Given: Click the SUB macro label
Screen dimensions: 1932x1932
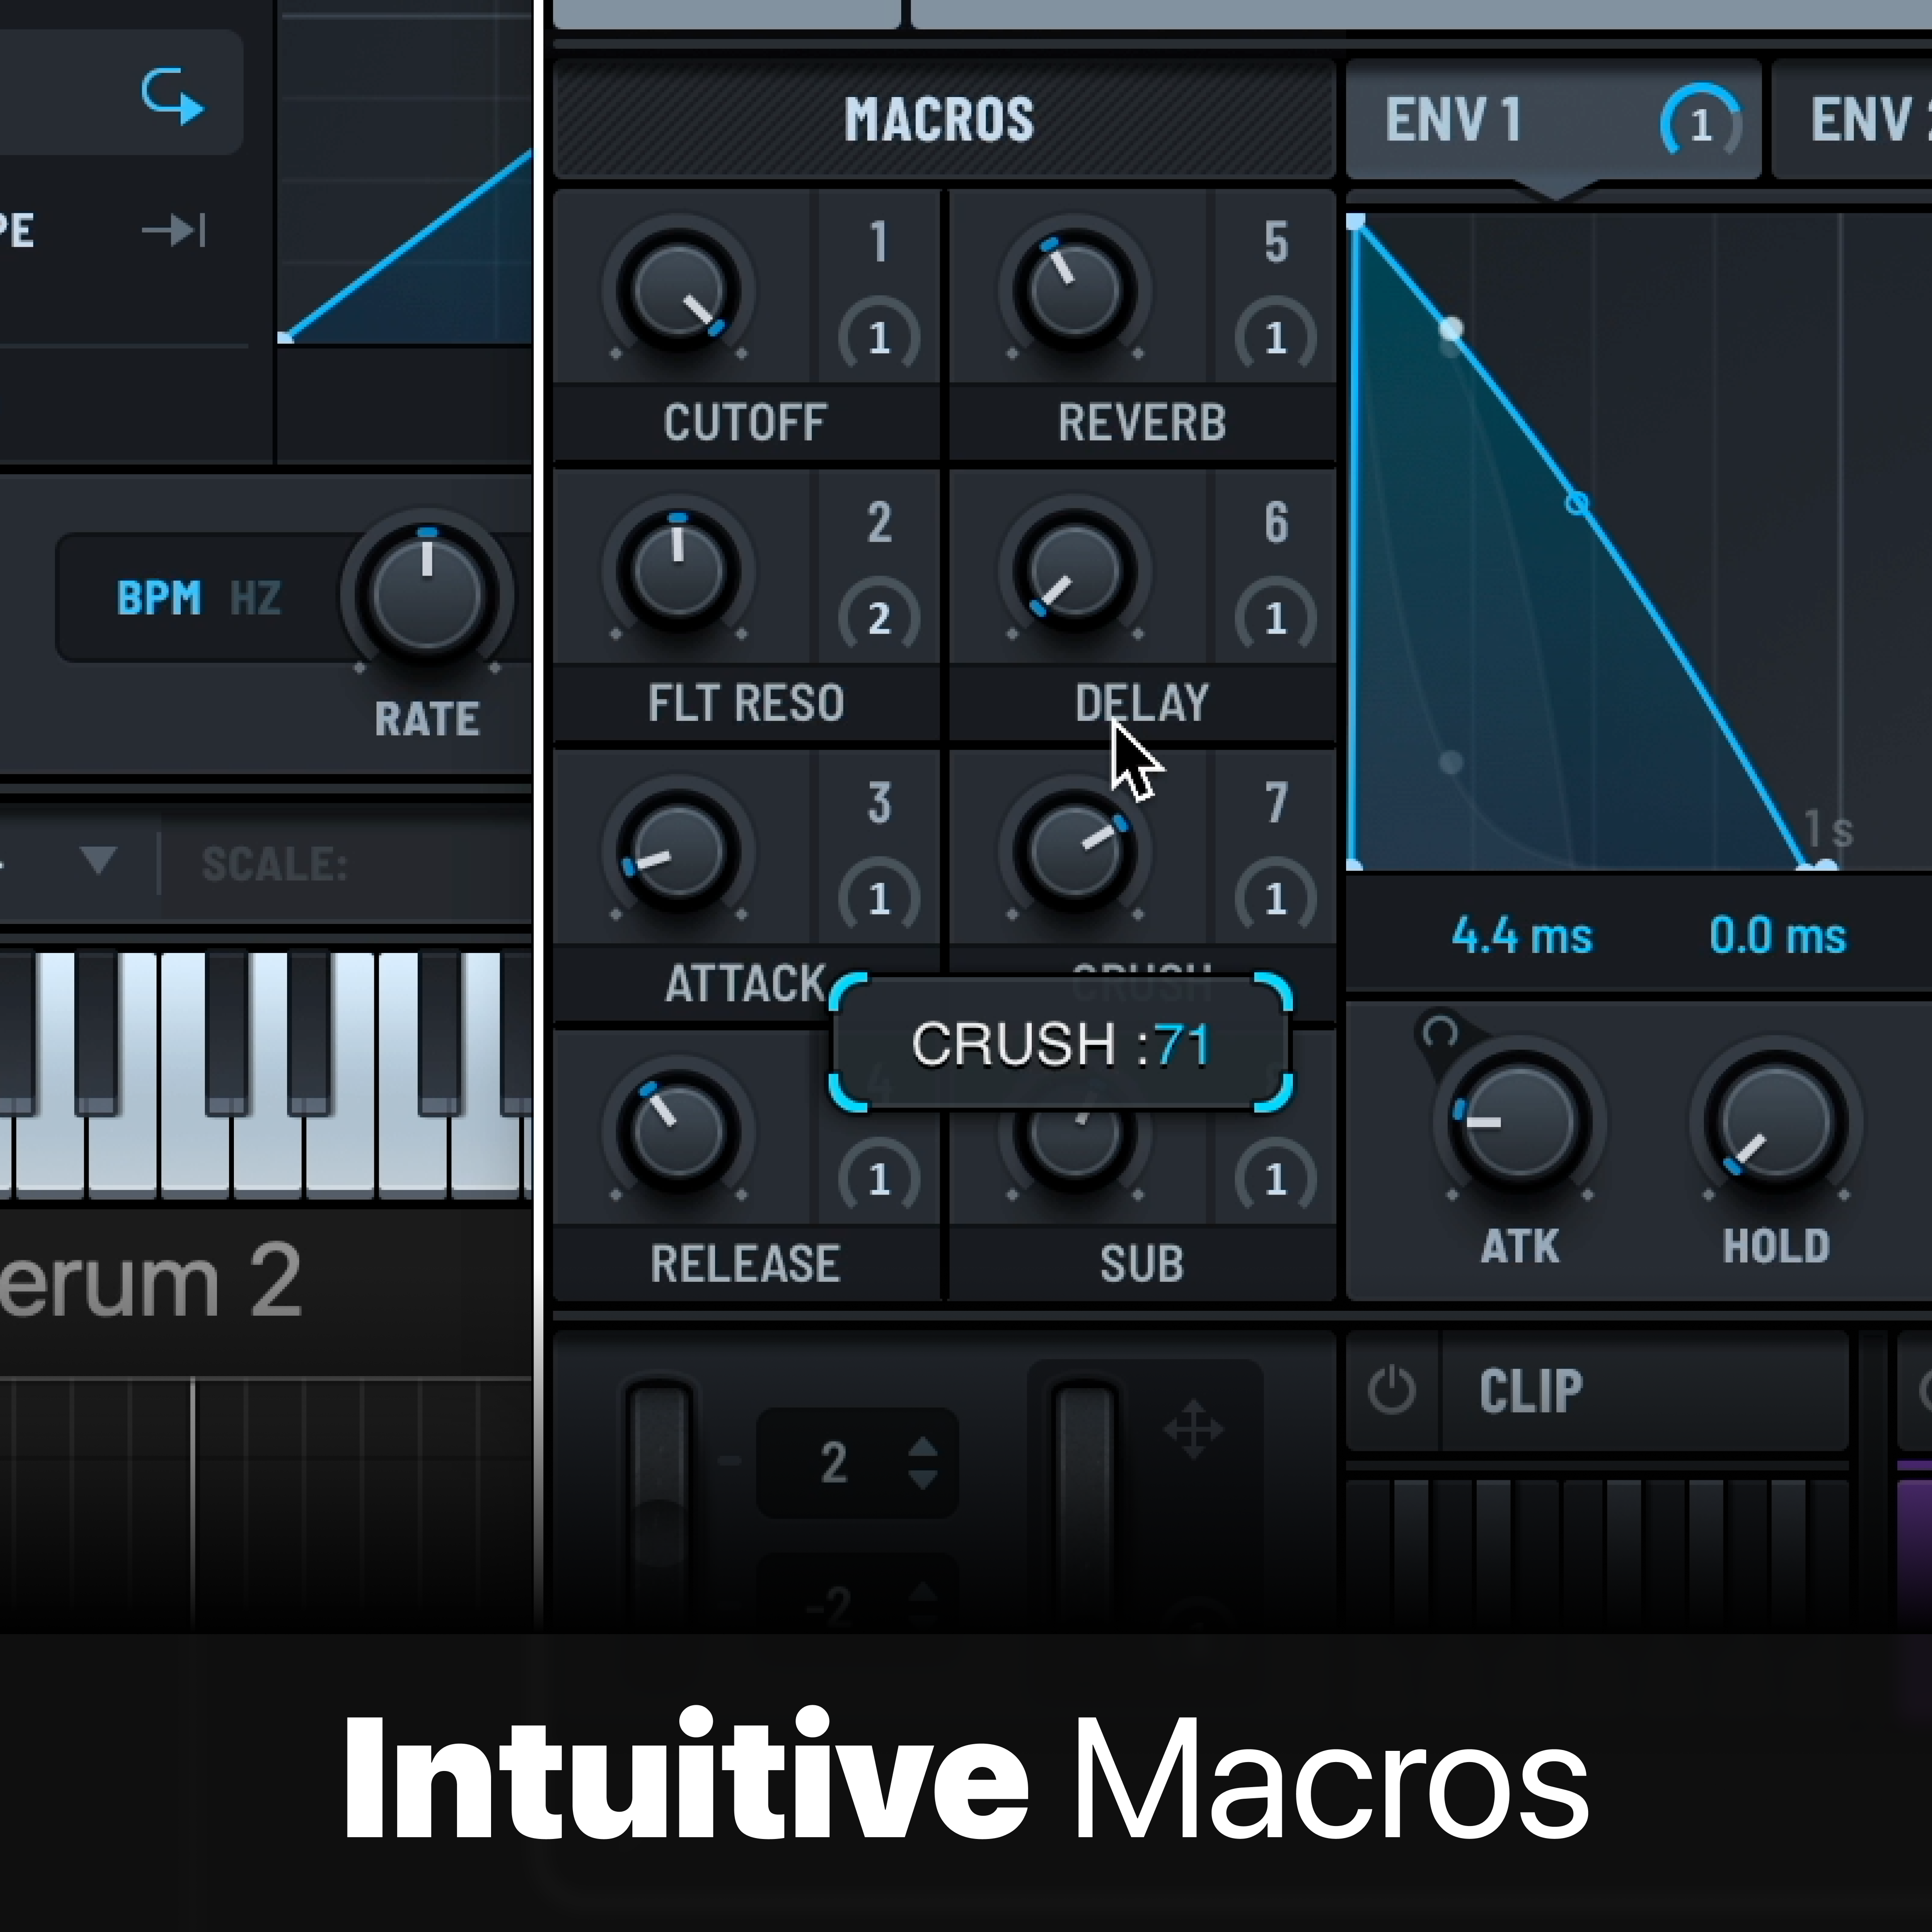Looking at the screenshot, I should [1142, 1263].
